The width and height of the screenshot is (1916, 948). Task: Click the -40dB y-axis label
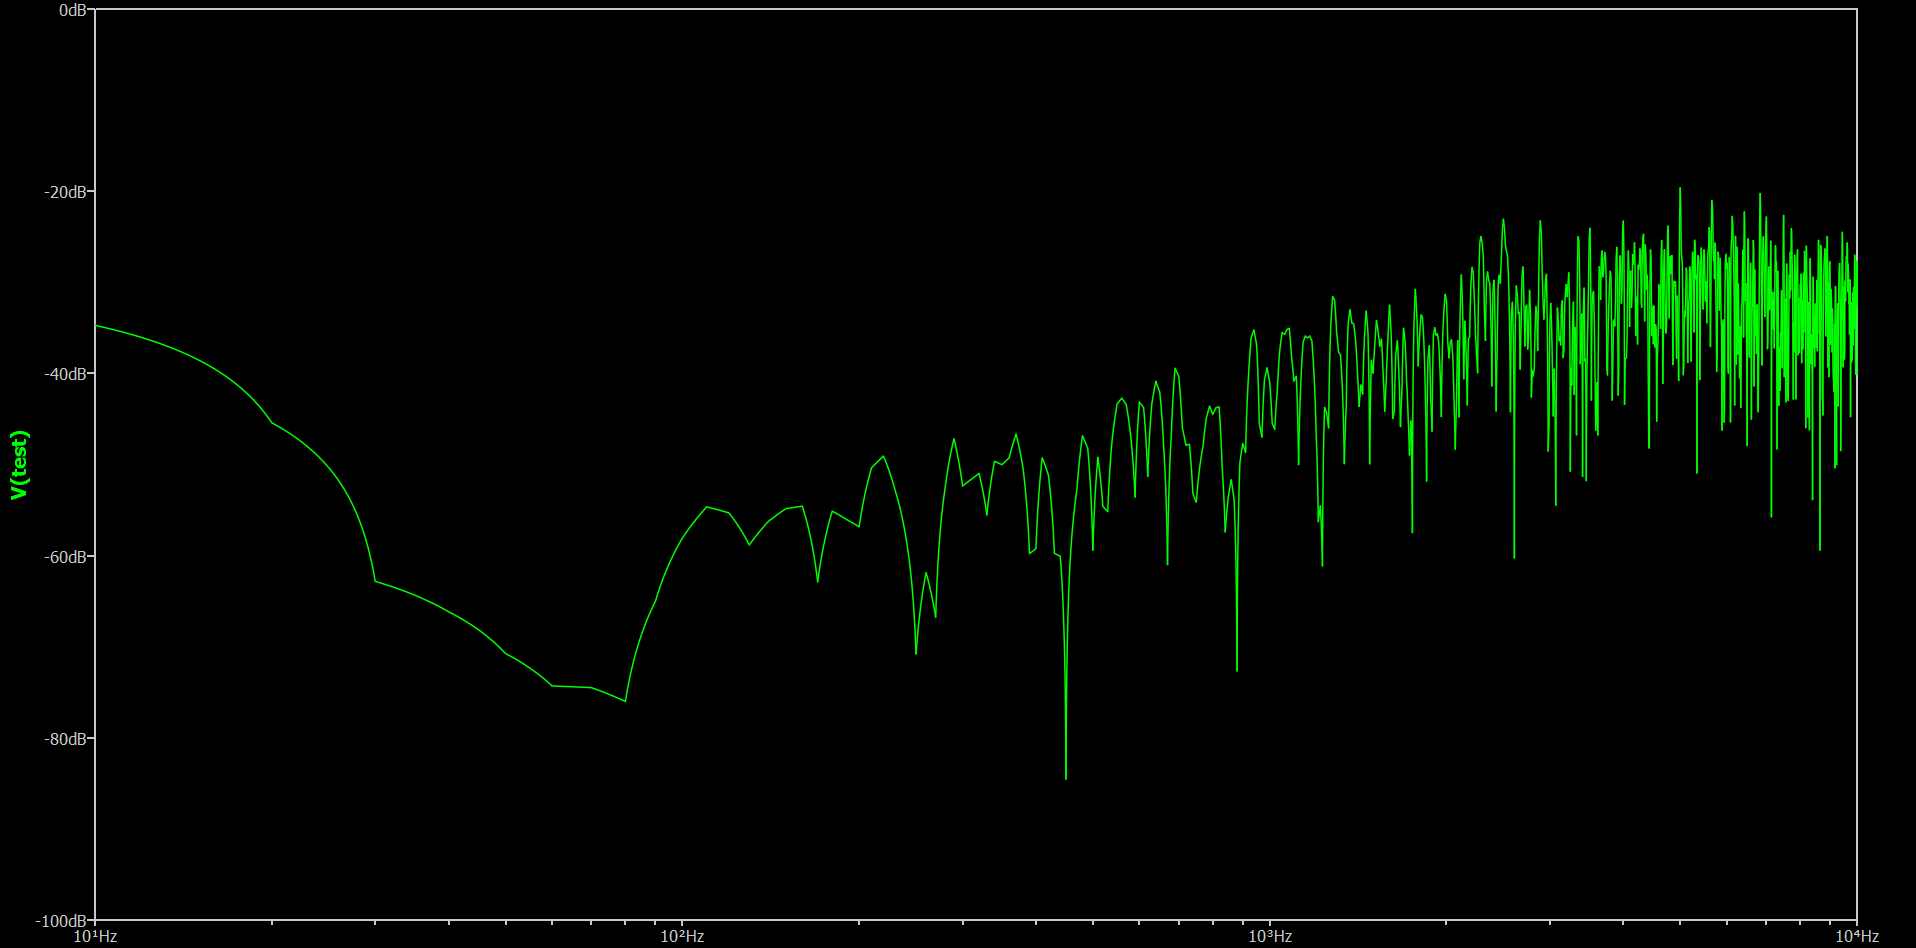(x=65, y=374)
